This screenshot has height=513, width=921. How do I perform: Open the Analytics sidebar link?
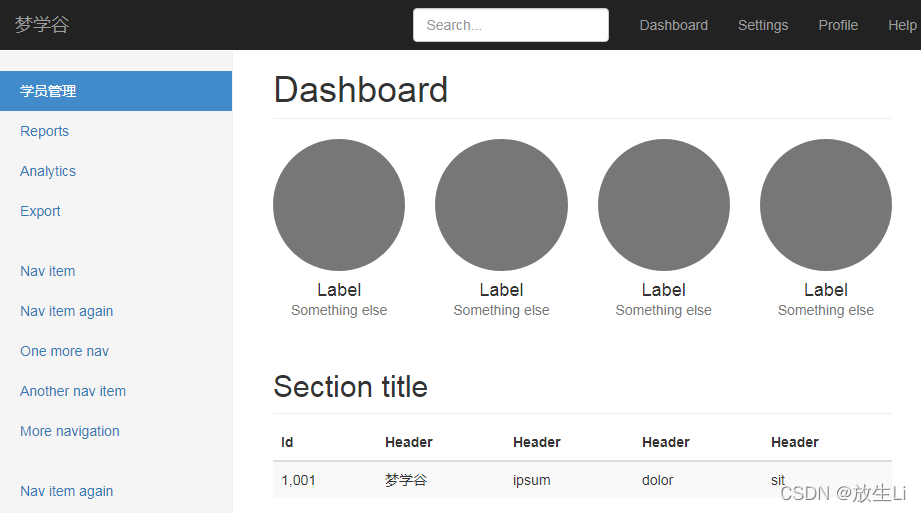coord(48,171)
